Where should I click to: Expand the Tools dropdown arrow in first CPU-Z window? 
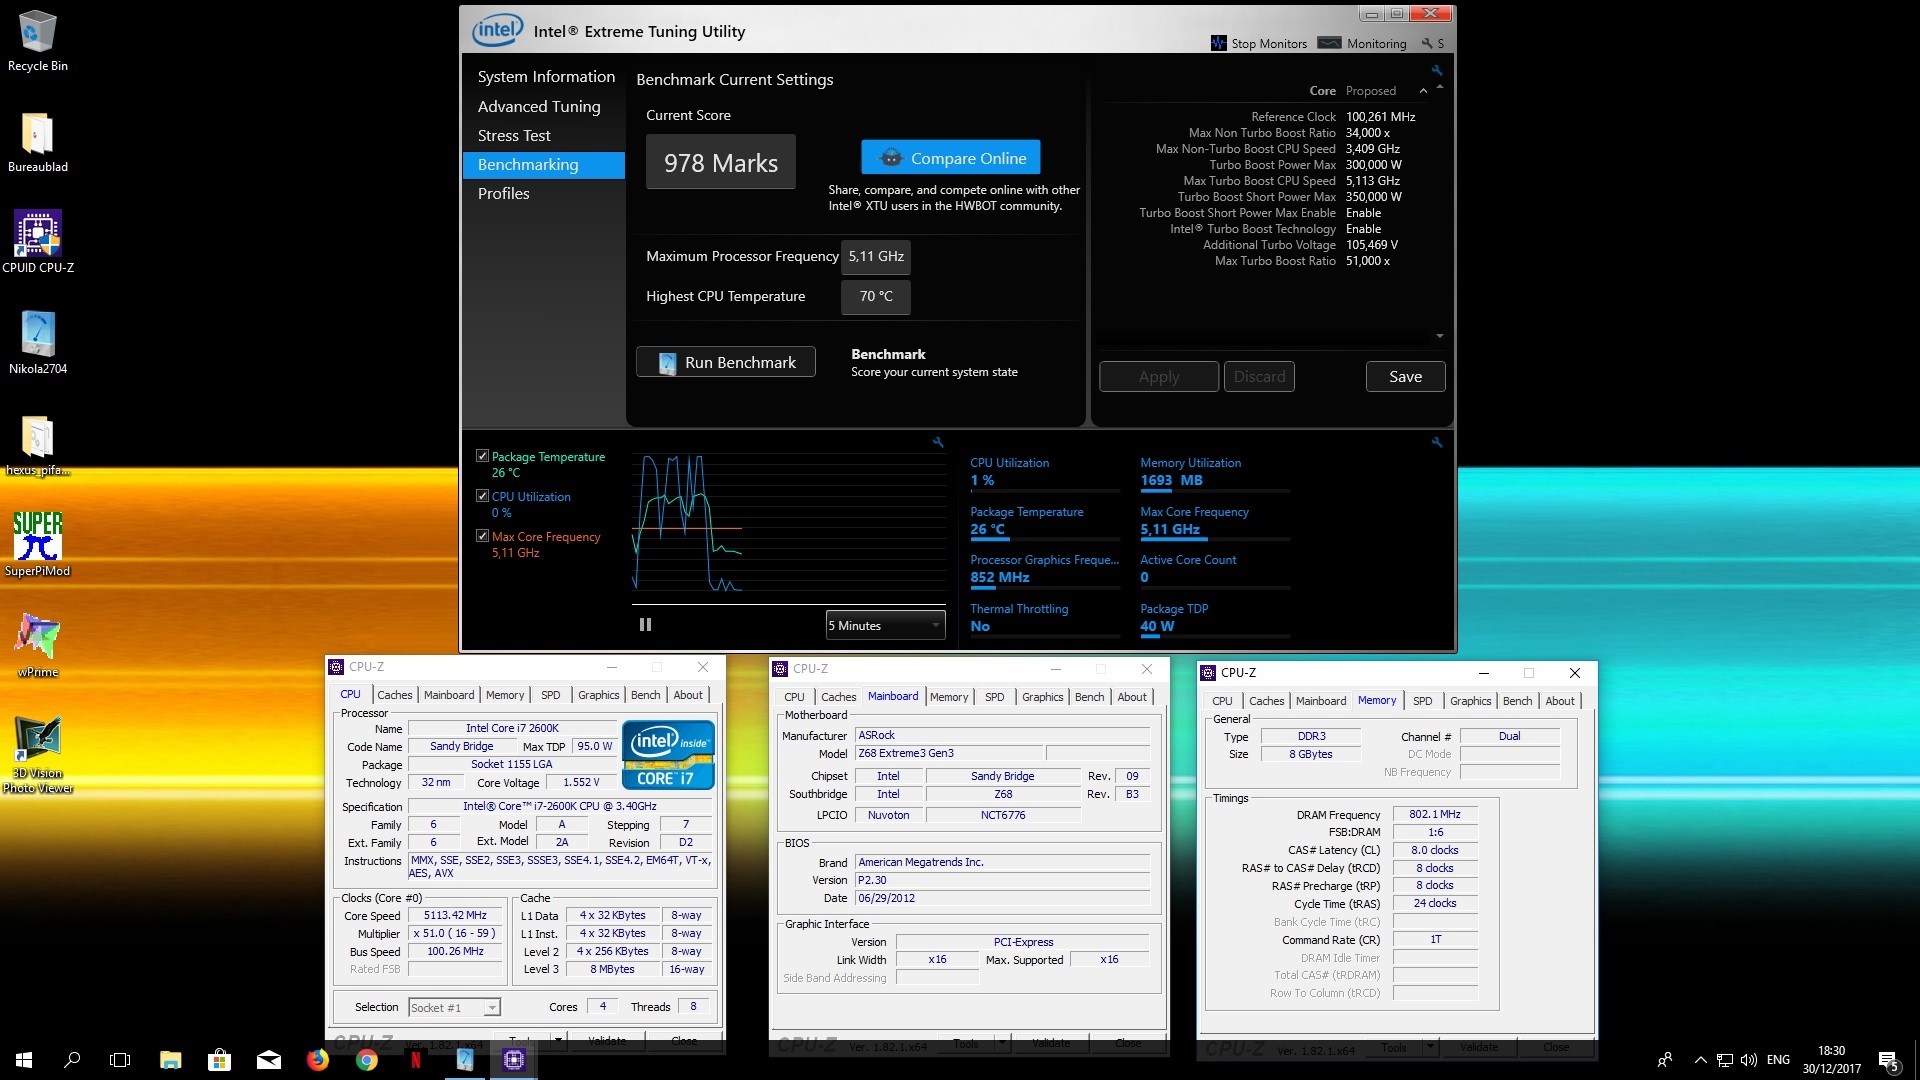click(558, 1040)
